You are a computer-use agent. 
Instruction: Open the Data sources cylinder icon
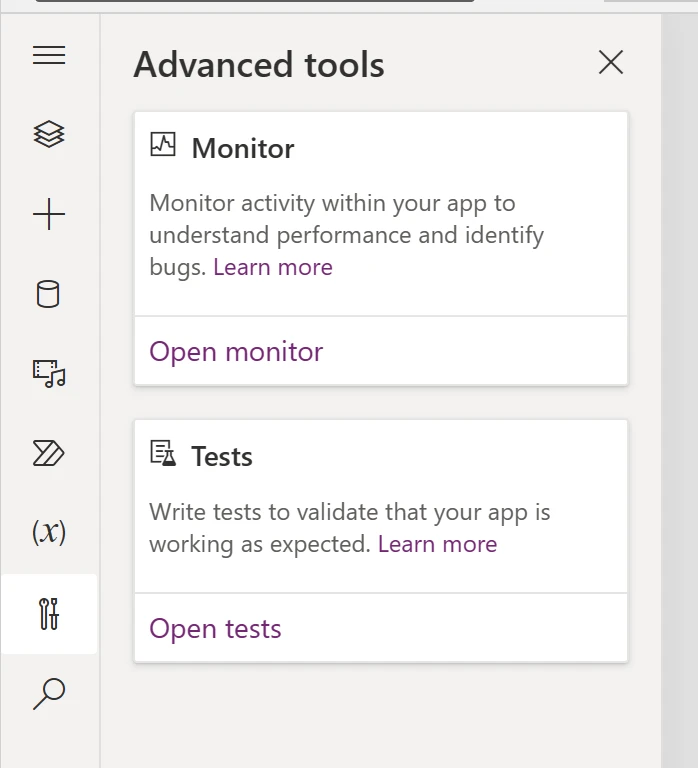click(x=49, y=294)
